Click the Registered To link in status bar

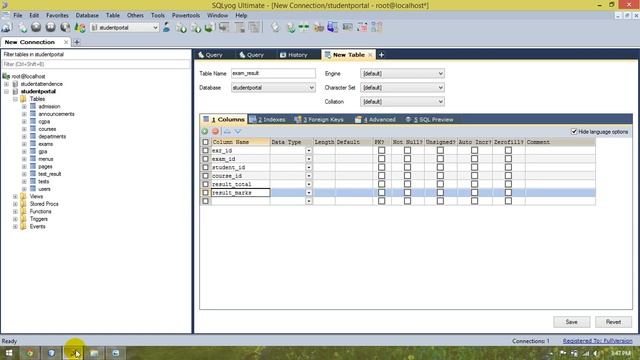click(598, 341)
